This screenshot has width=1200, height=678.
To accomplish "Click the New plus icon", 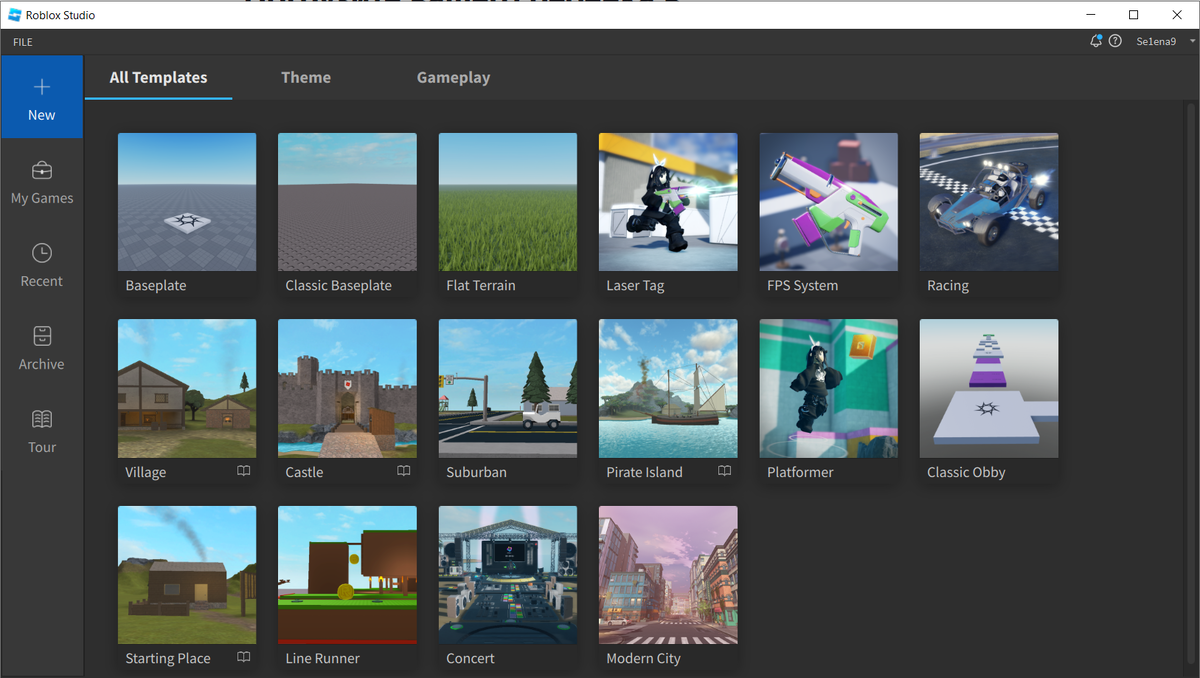I will tap(42, 87).
